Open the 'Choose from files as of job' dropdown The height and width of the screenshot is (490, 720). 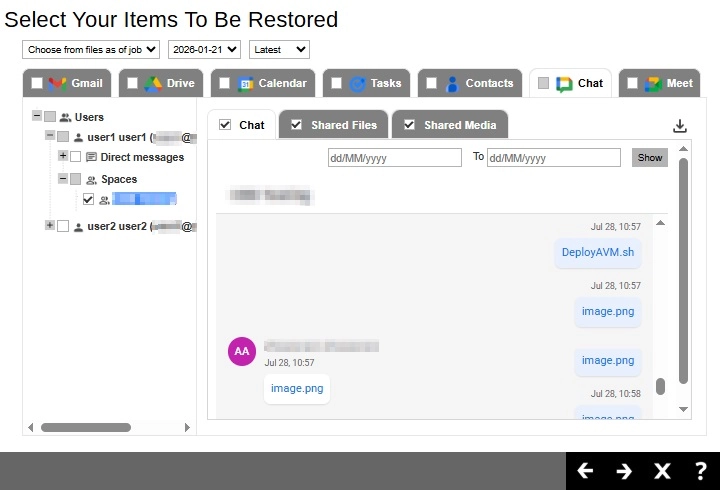(x=91, y=49)
